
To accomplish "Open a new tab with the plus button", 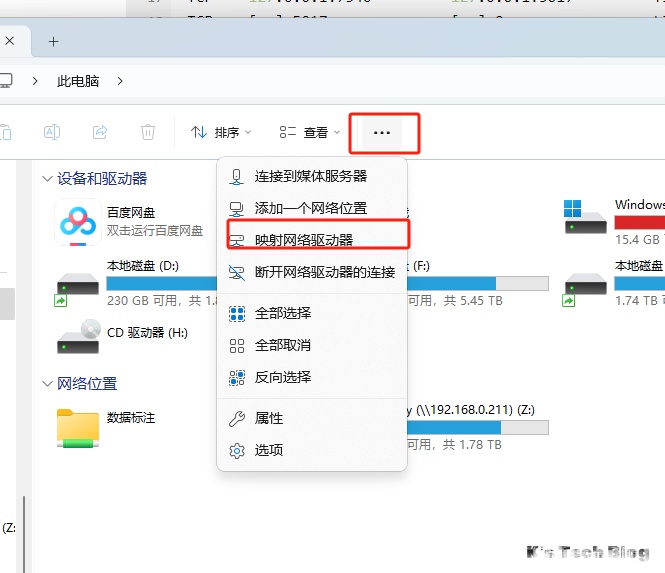I will 54,41.
